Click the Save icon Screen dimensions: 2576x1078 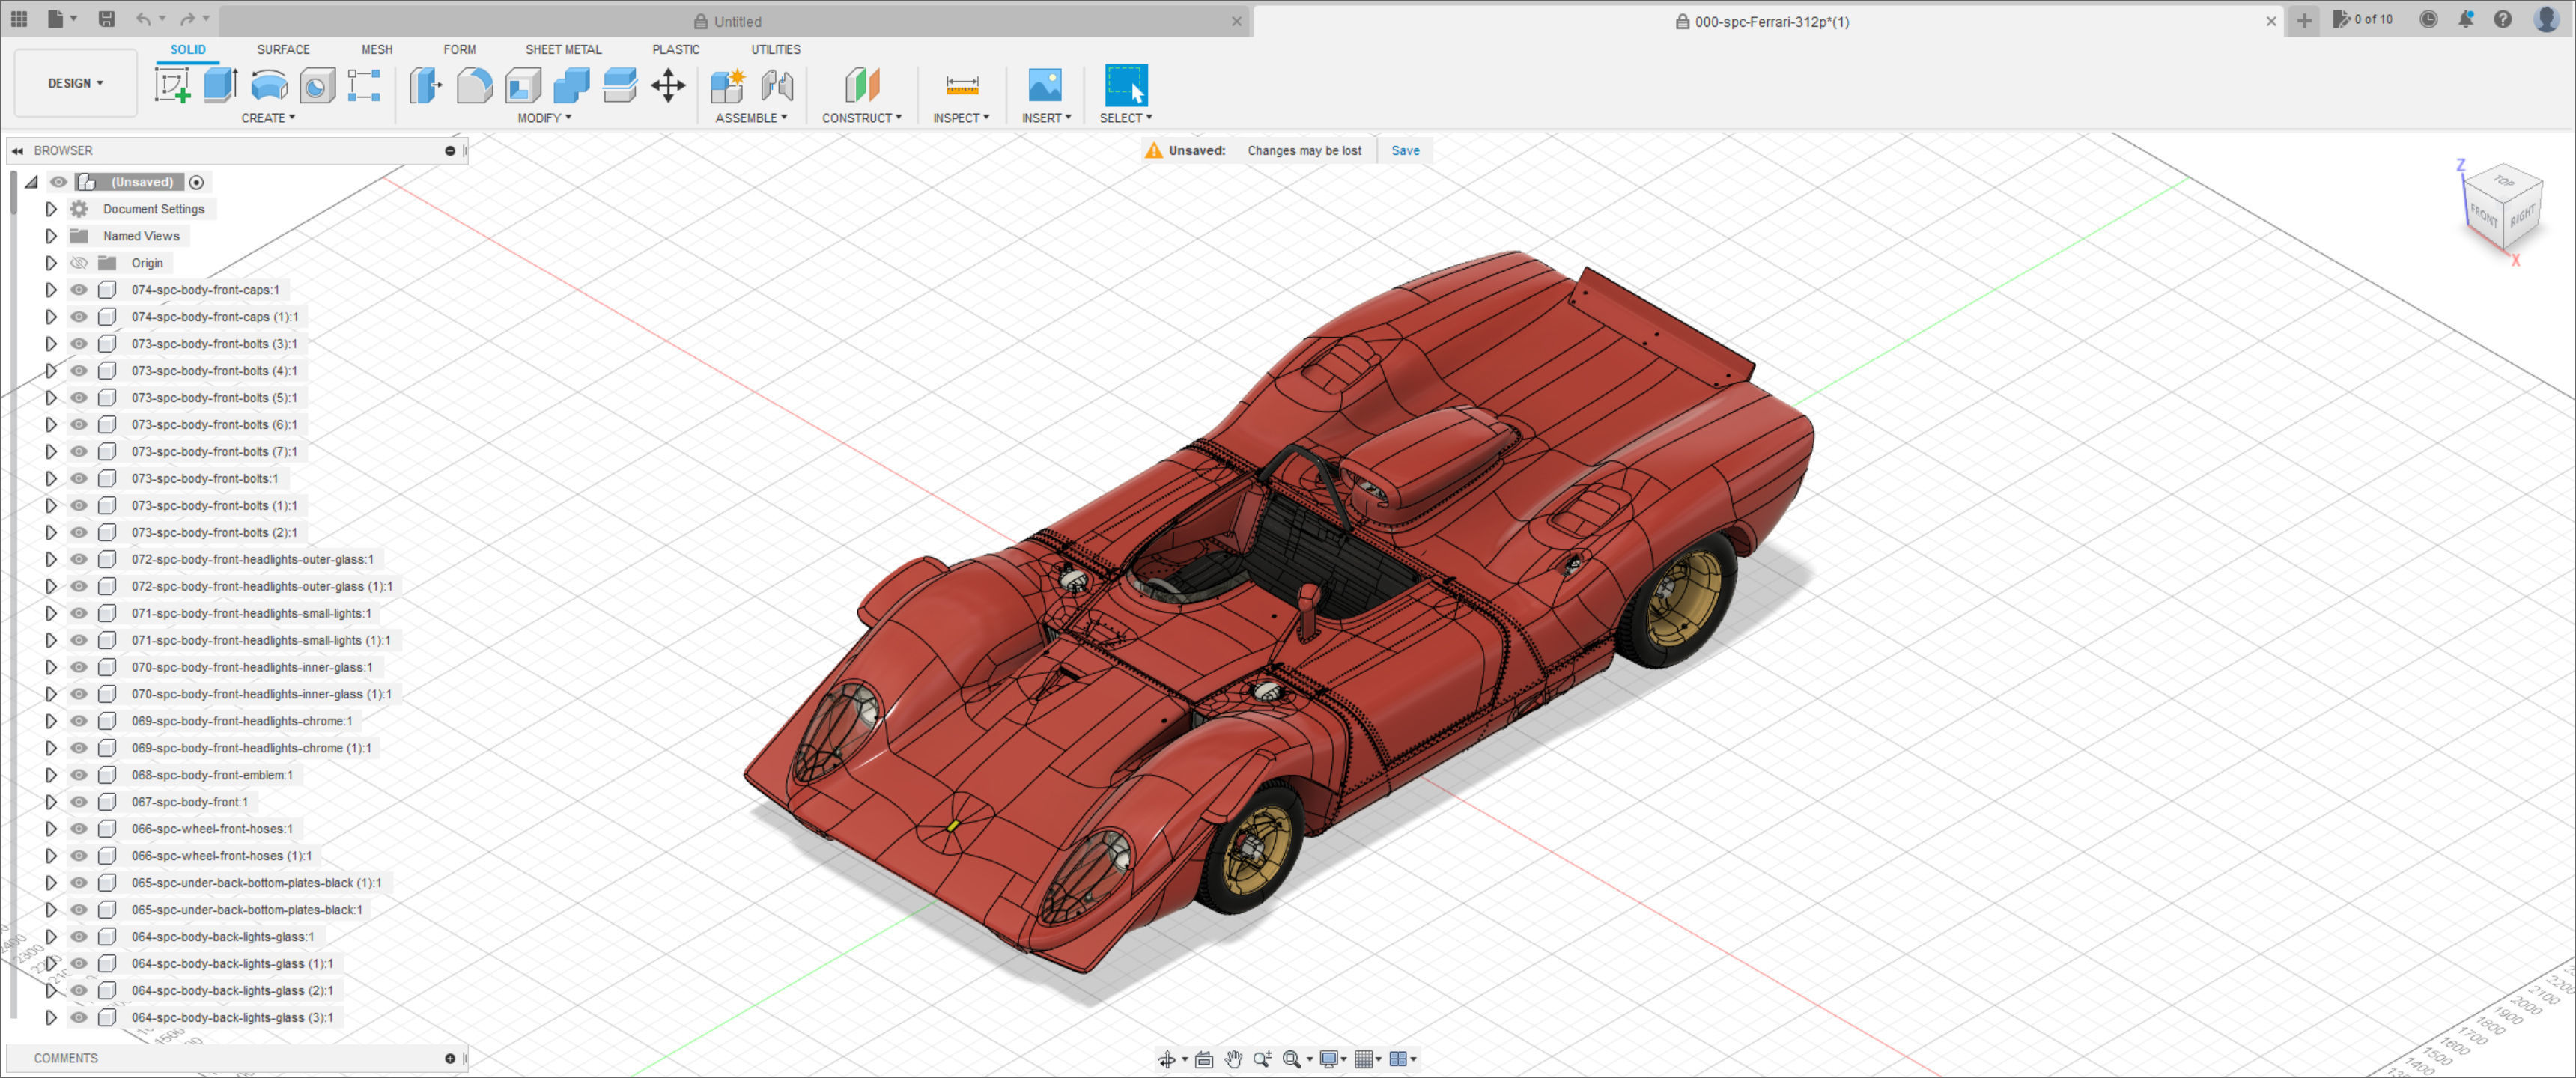click(x=107, y=19)
